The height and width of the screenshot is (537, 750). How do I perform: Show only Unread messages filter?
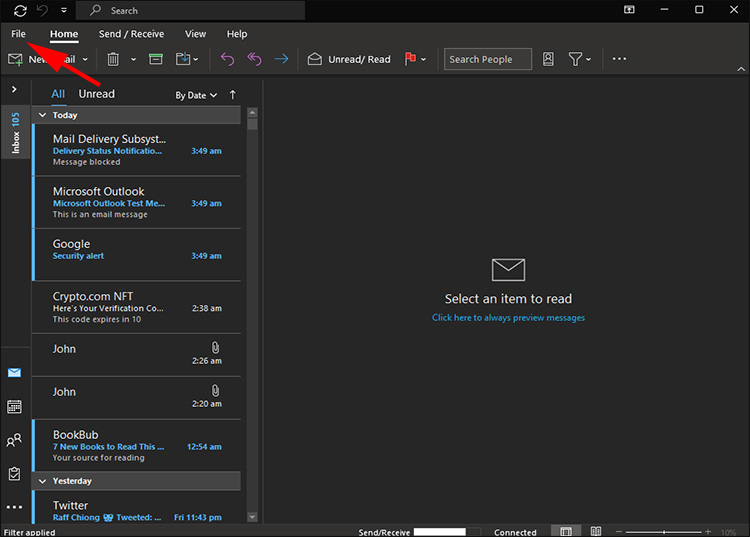[x=97, y=94]
